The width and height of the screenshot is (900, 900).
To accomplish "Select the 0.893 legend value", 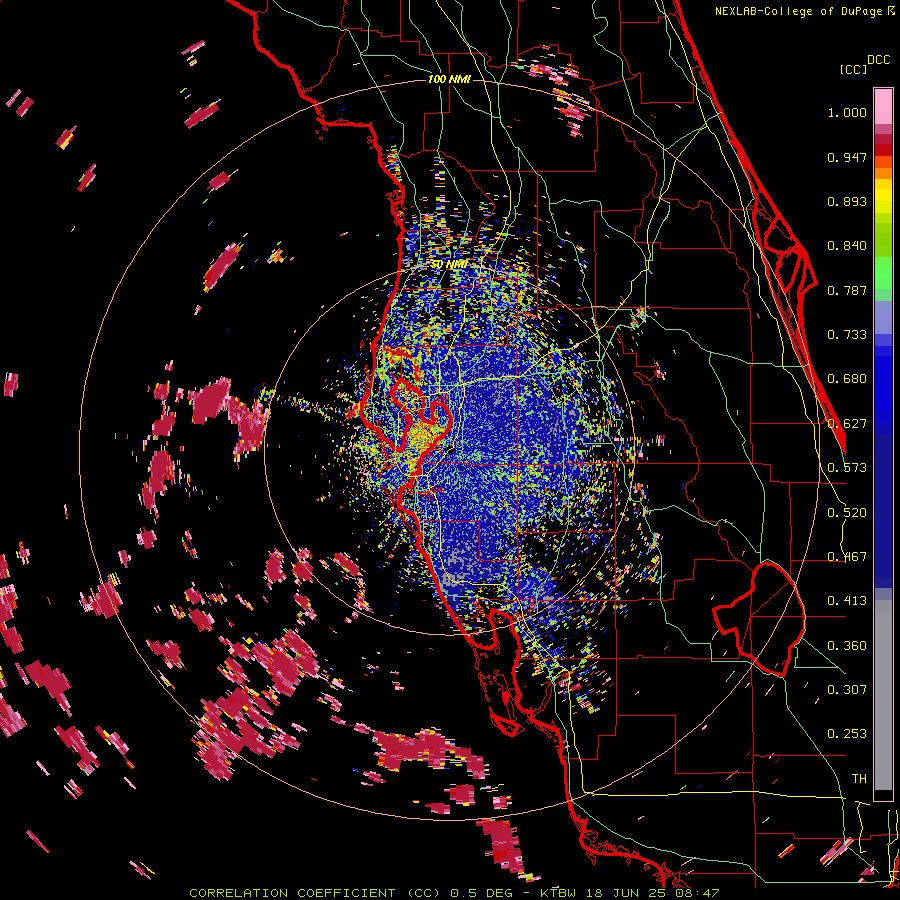I will (x=847, y=201).
